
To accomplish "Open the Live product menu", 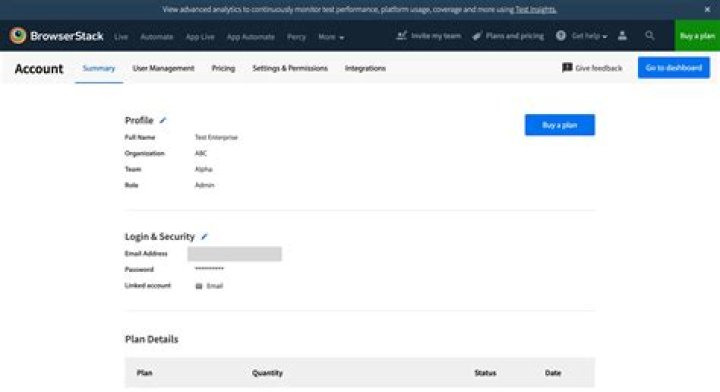I will (x=121, y=37).
